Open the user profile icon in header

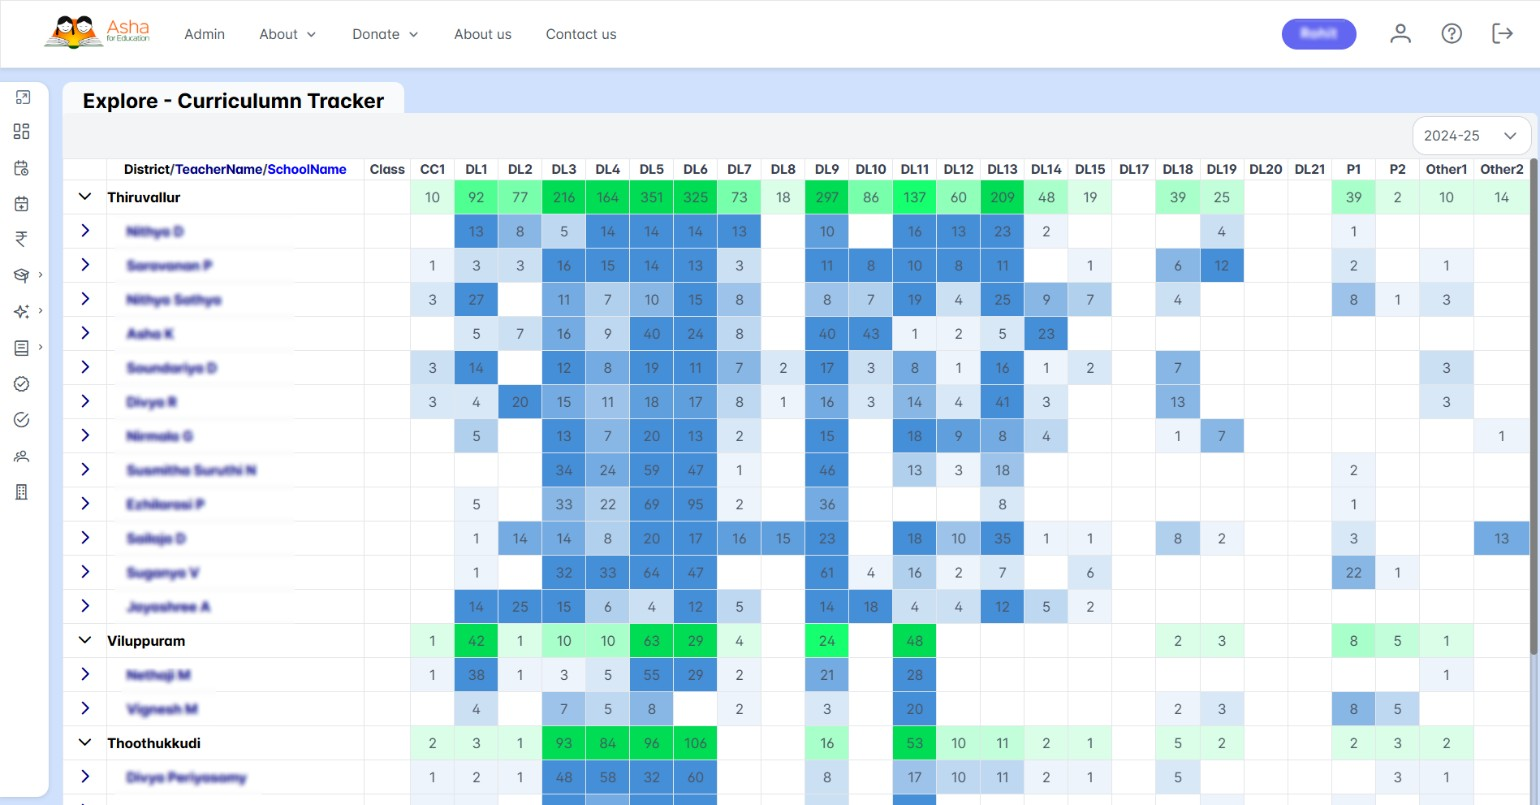(1400, 34)
